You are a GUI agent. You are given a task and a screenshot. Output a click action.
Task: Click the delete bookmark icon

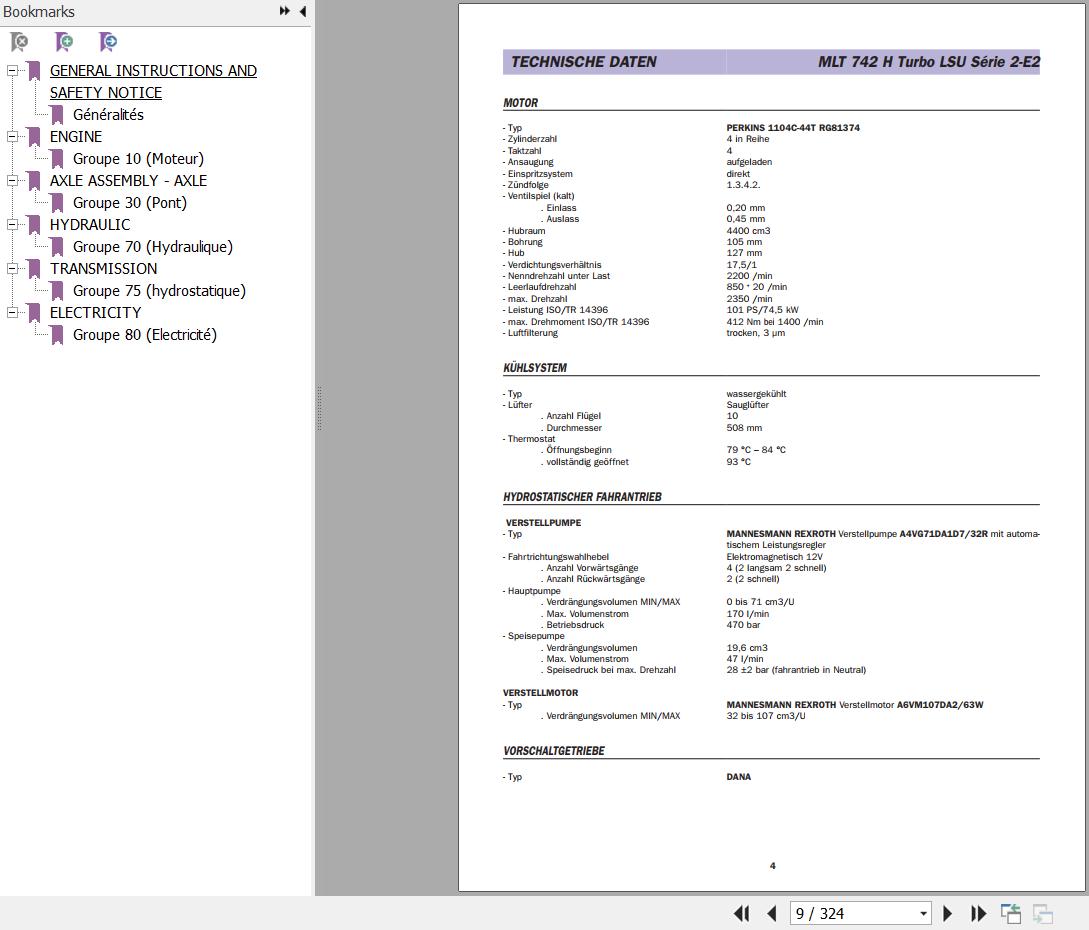19,42
